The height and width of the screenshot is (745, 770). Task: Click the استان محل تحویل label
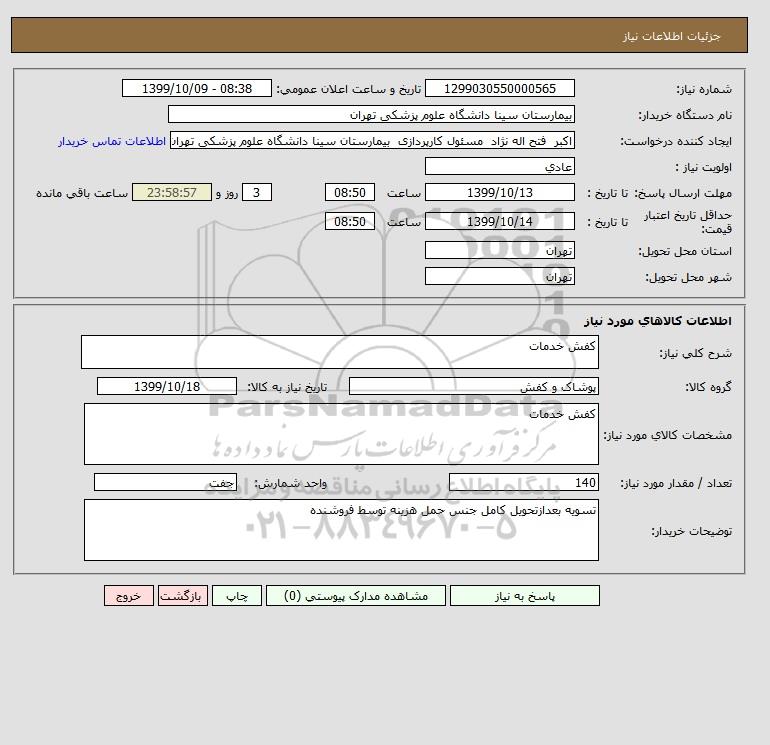[x=685, y=251]
